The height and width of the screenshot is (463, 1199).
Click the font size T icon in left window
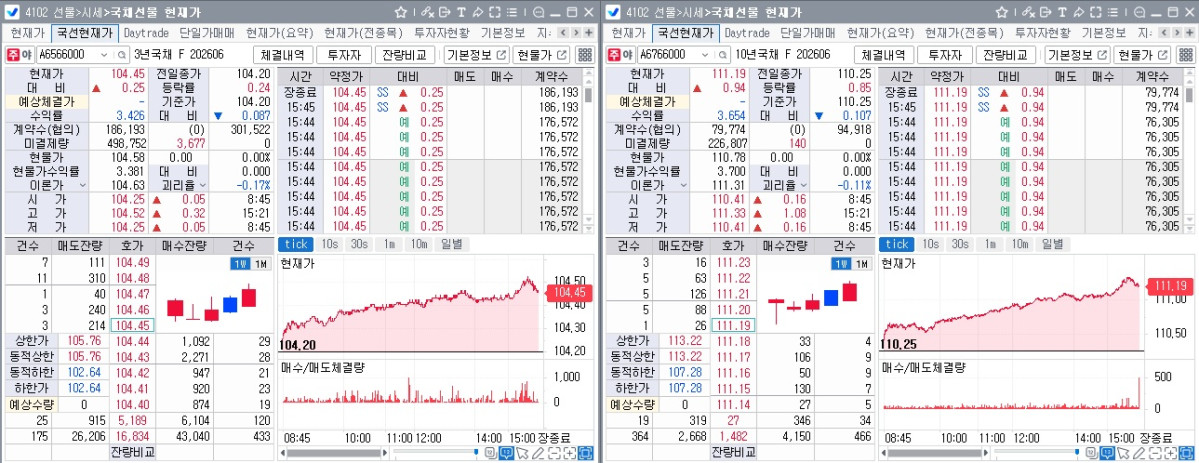pyautogui.click(x=461, y=12)
